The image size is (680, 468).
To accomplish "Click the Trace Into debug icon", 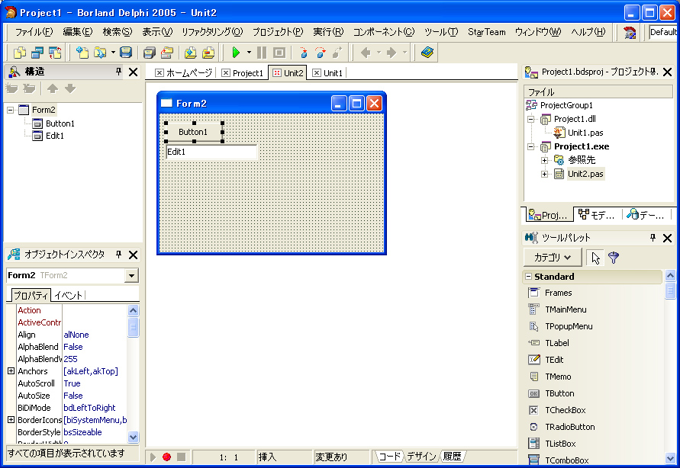I will 304,53.
